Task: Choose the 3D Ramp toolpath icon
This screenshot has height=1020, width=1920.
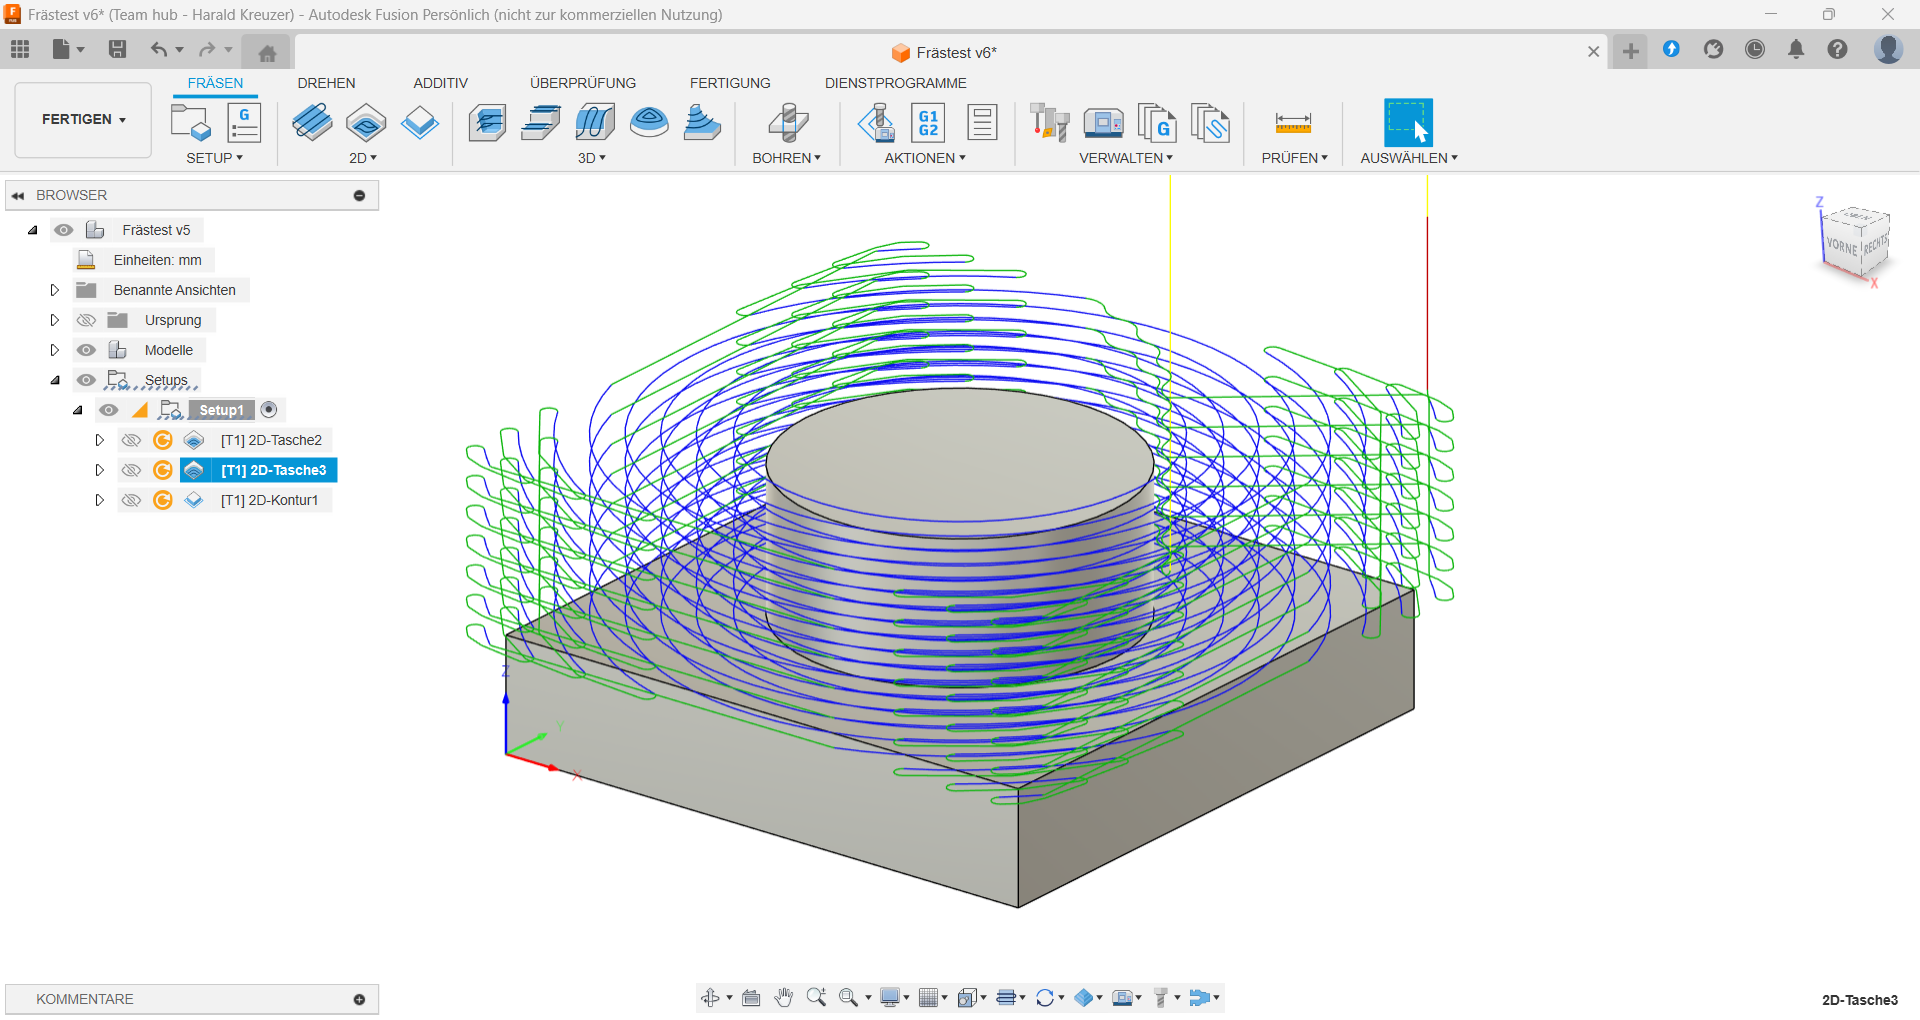Action: pos(703,123)
